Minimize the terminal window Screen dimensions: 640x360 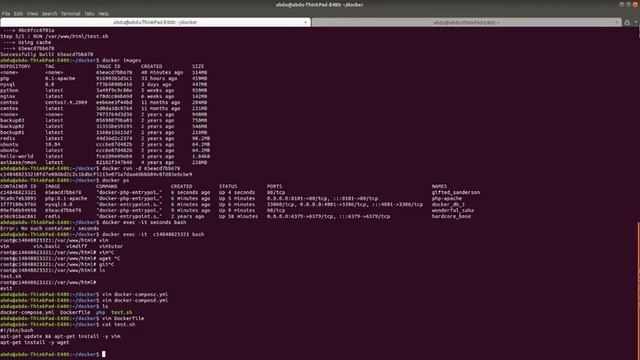[622, 4]
